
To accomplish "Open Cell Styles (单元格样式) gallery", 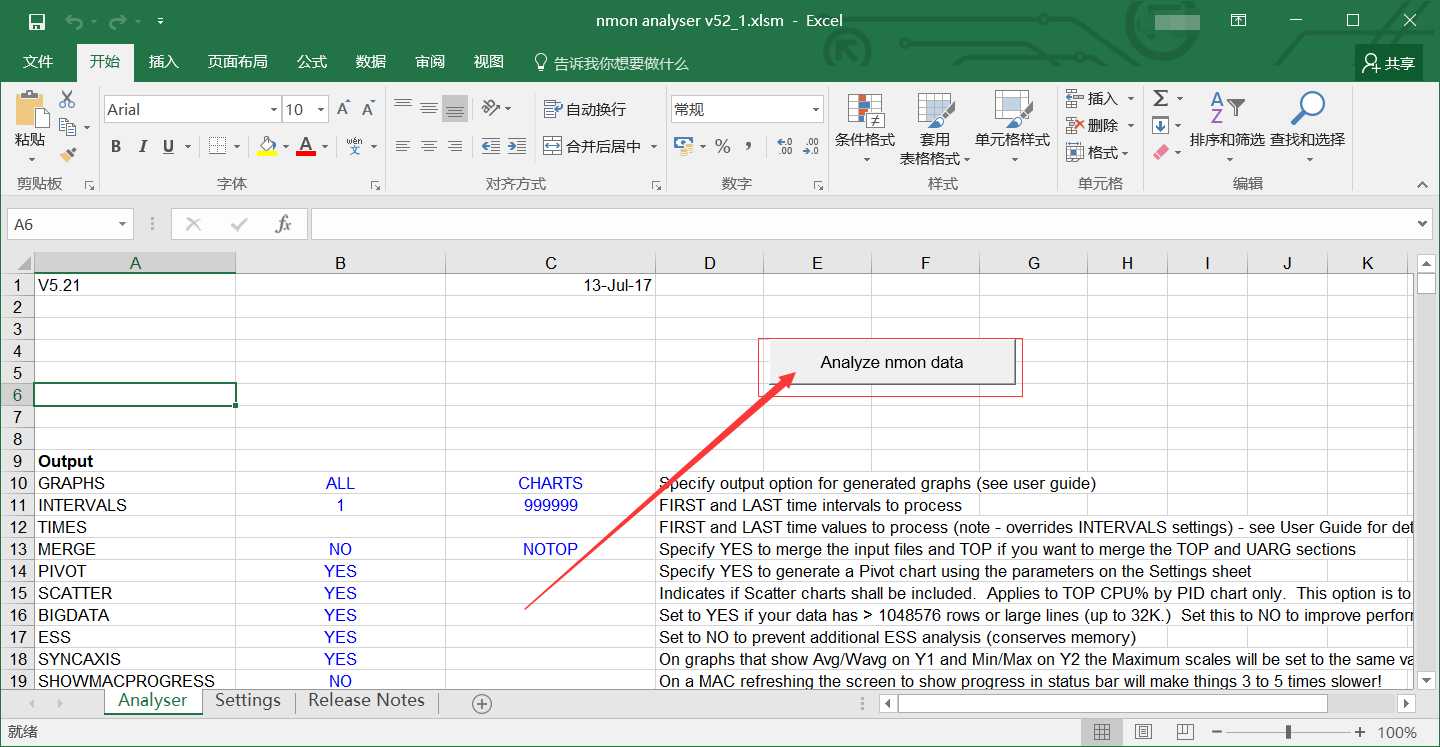I will (x=1012, y=128).
